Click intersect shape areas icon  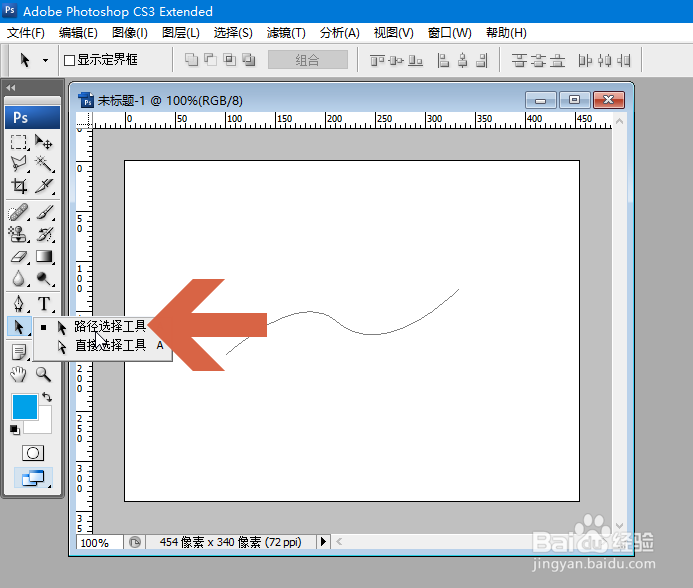pyautogui.click(x=230, y=60)
